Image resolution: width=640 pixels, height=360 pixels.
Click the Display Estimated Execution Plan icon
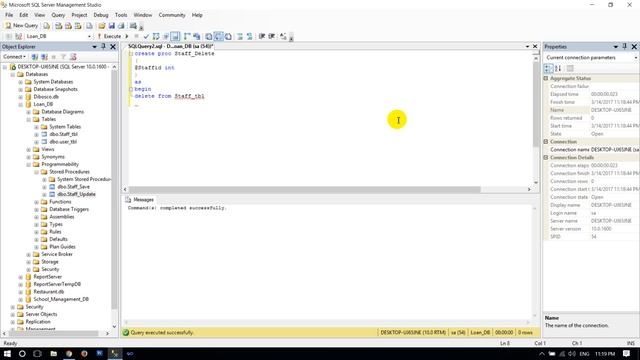click(156, 36)
